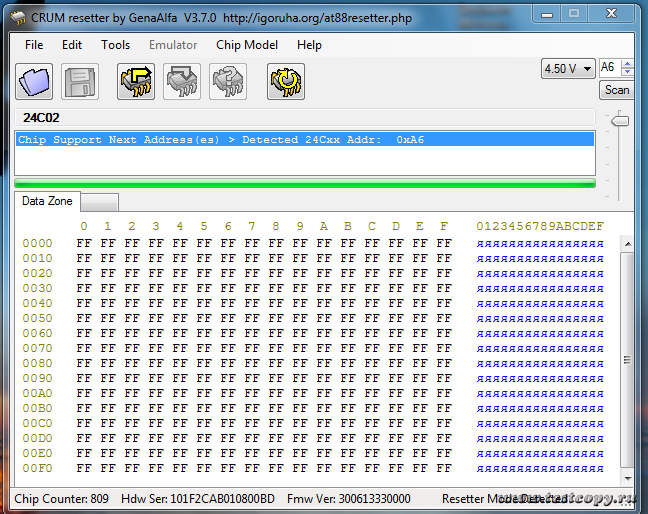
Task: Open the Edit menu
Action: [x=72, y=45]
